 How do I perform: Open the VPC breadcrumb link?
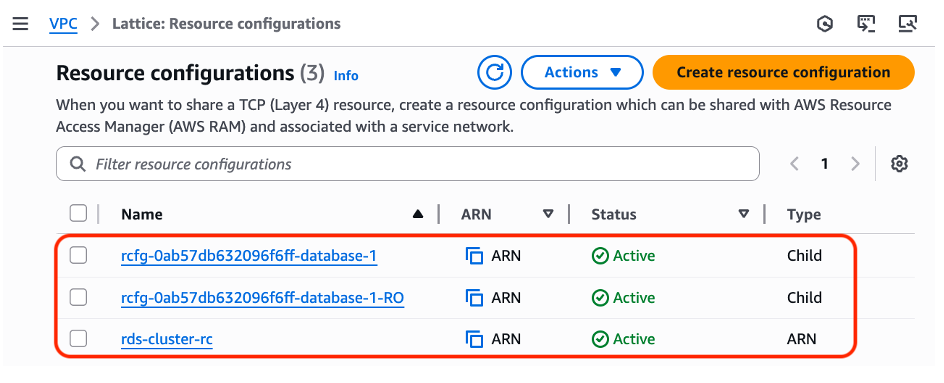(x=63, y=24)
